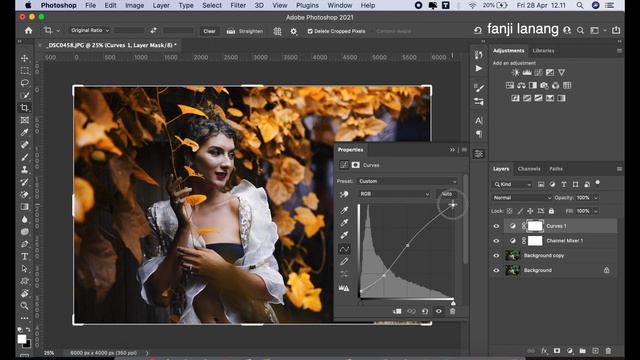This screenshot has height=360, width=640.
Task: Select the Clone Stamp tool
Action: coord(24,169)
